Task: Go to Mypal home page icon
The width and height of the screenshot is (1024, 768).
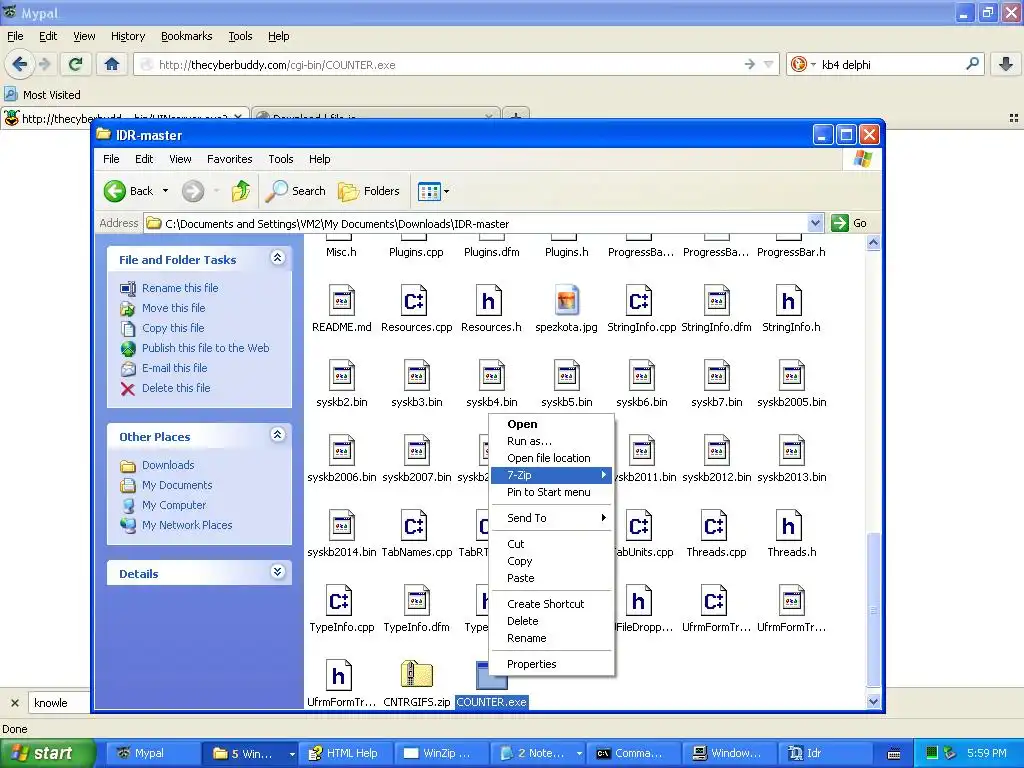Action: [112, 64]
